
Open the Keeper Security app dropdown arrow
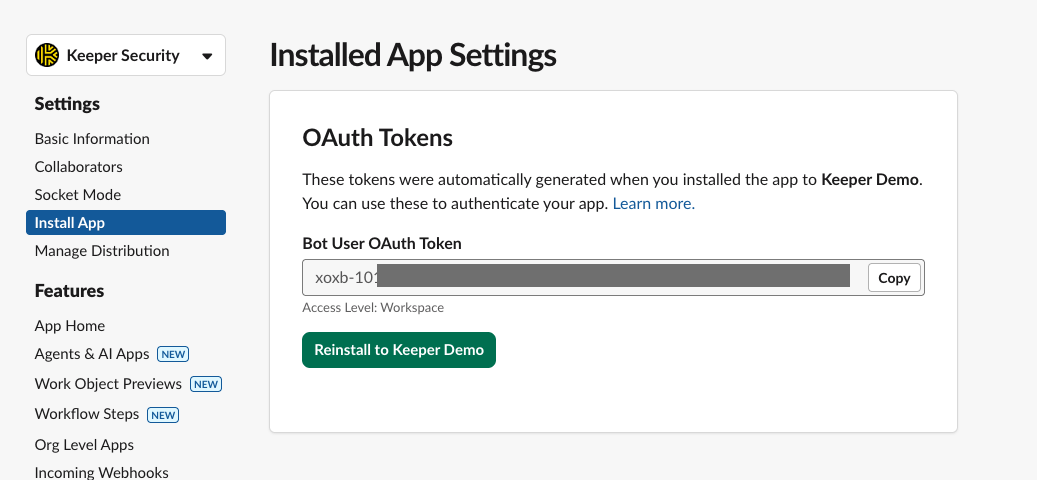[207, 56]
